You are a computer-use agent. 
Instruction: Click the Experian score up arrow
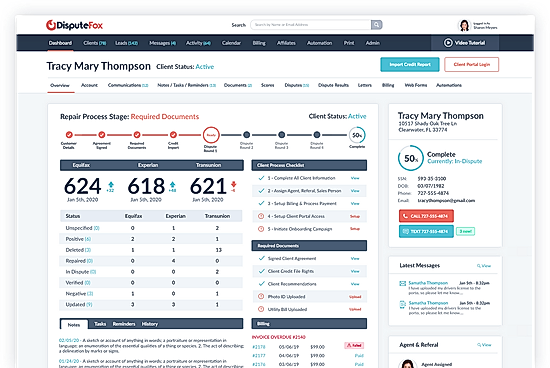(173, 185)
